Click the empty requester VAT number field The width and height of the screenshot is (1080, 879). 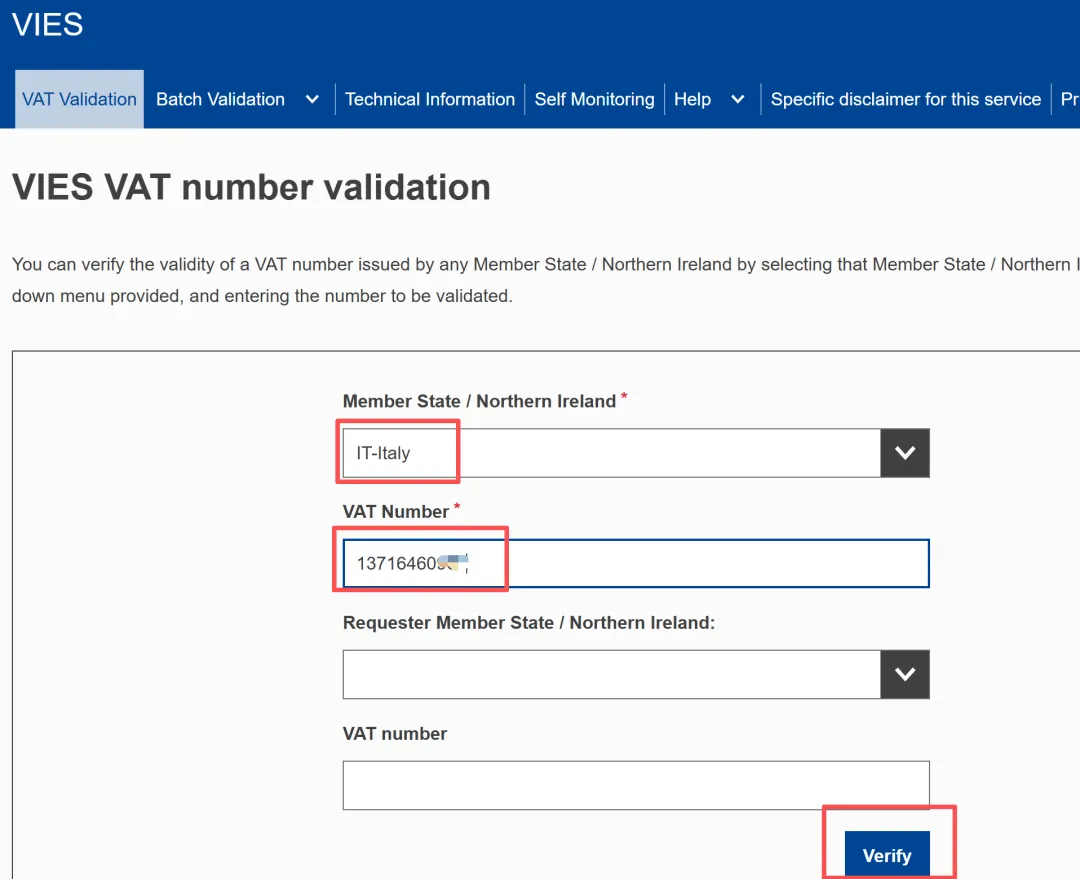635,785
